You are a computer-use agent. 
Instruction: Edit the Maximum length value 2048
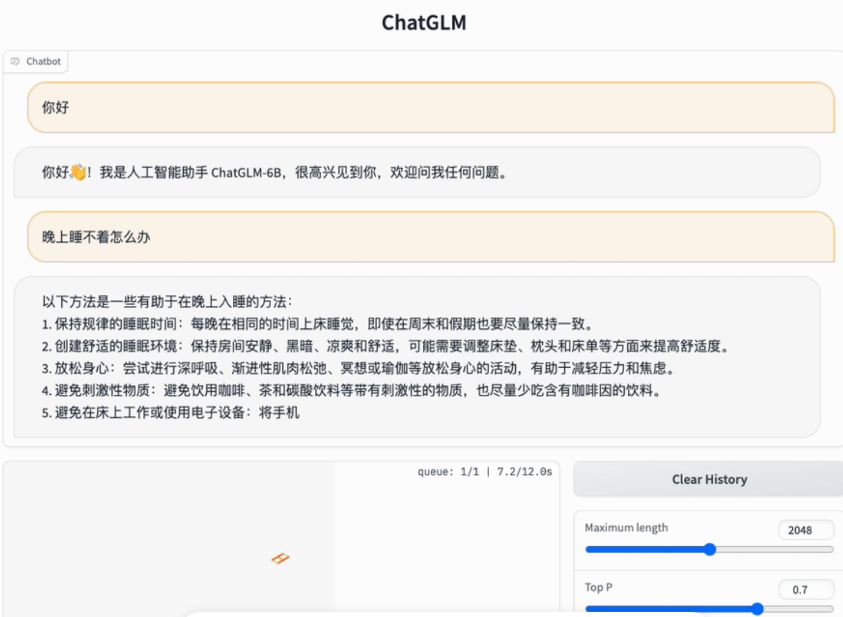(x=806, y=530)
